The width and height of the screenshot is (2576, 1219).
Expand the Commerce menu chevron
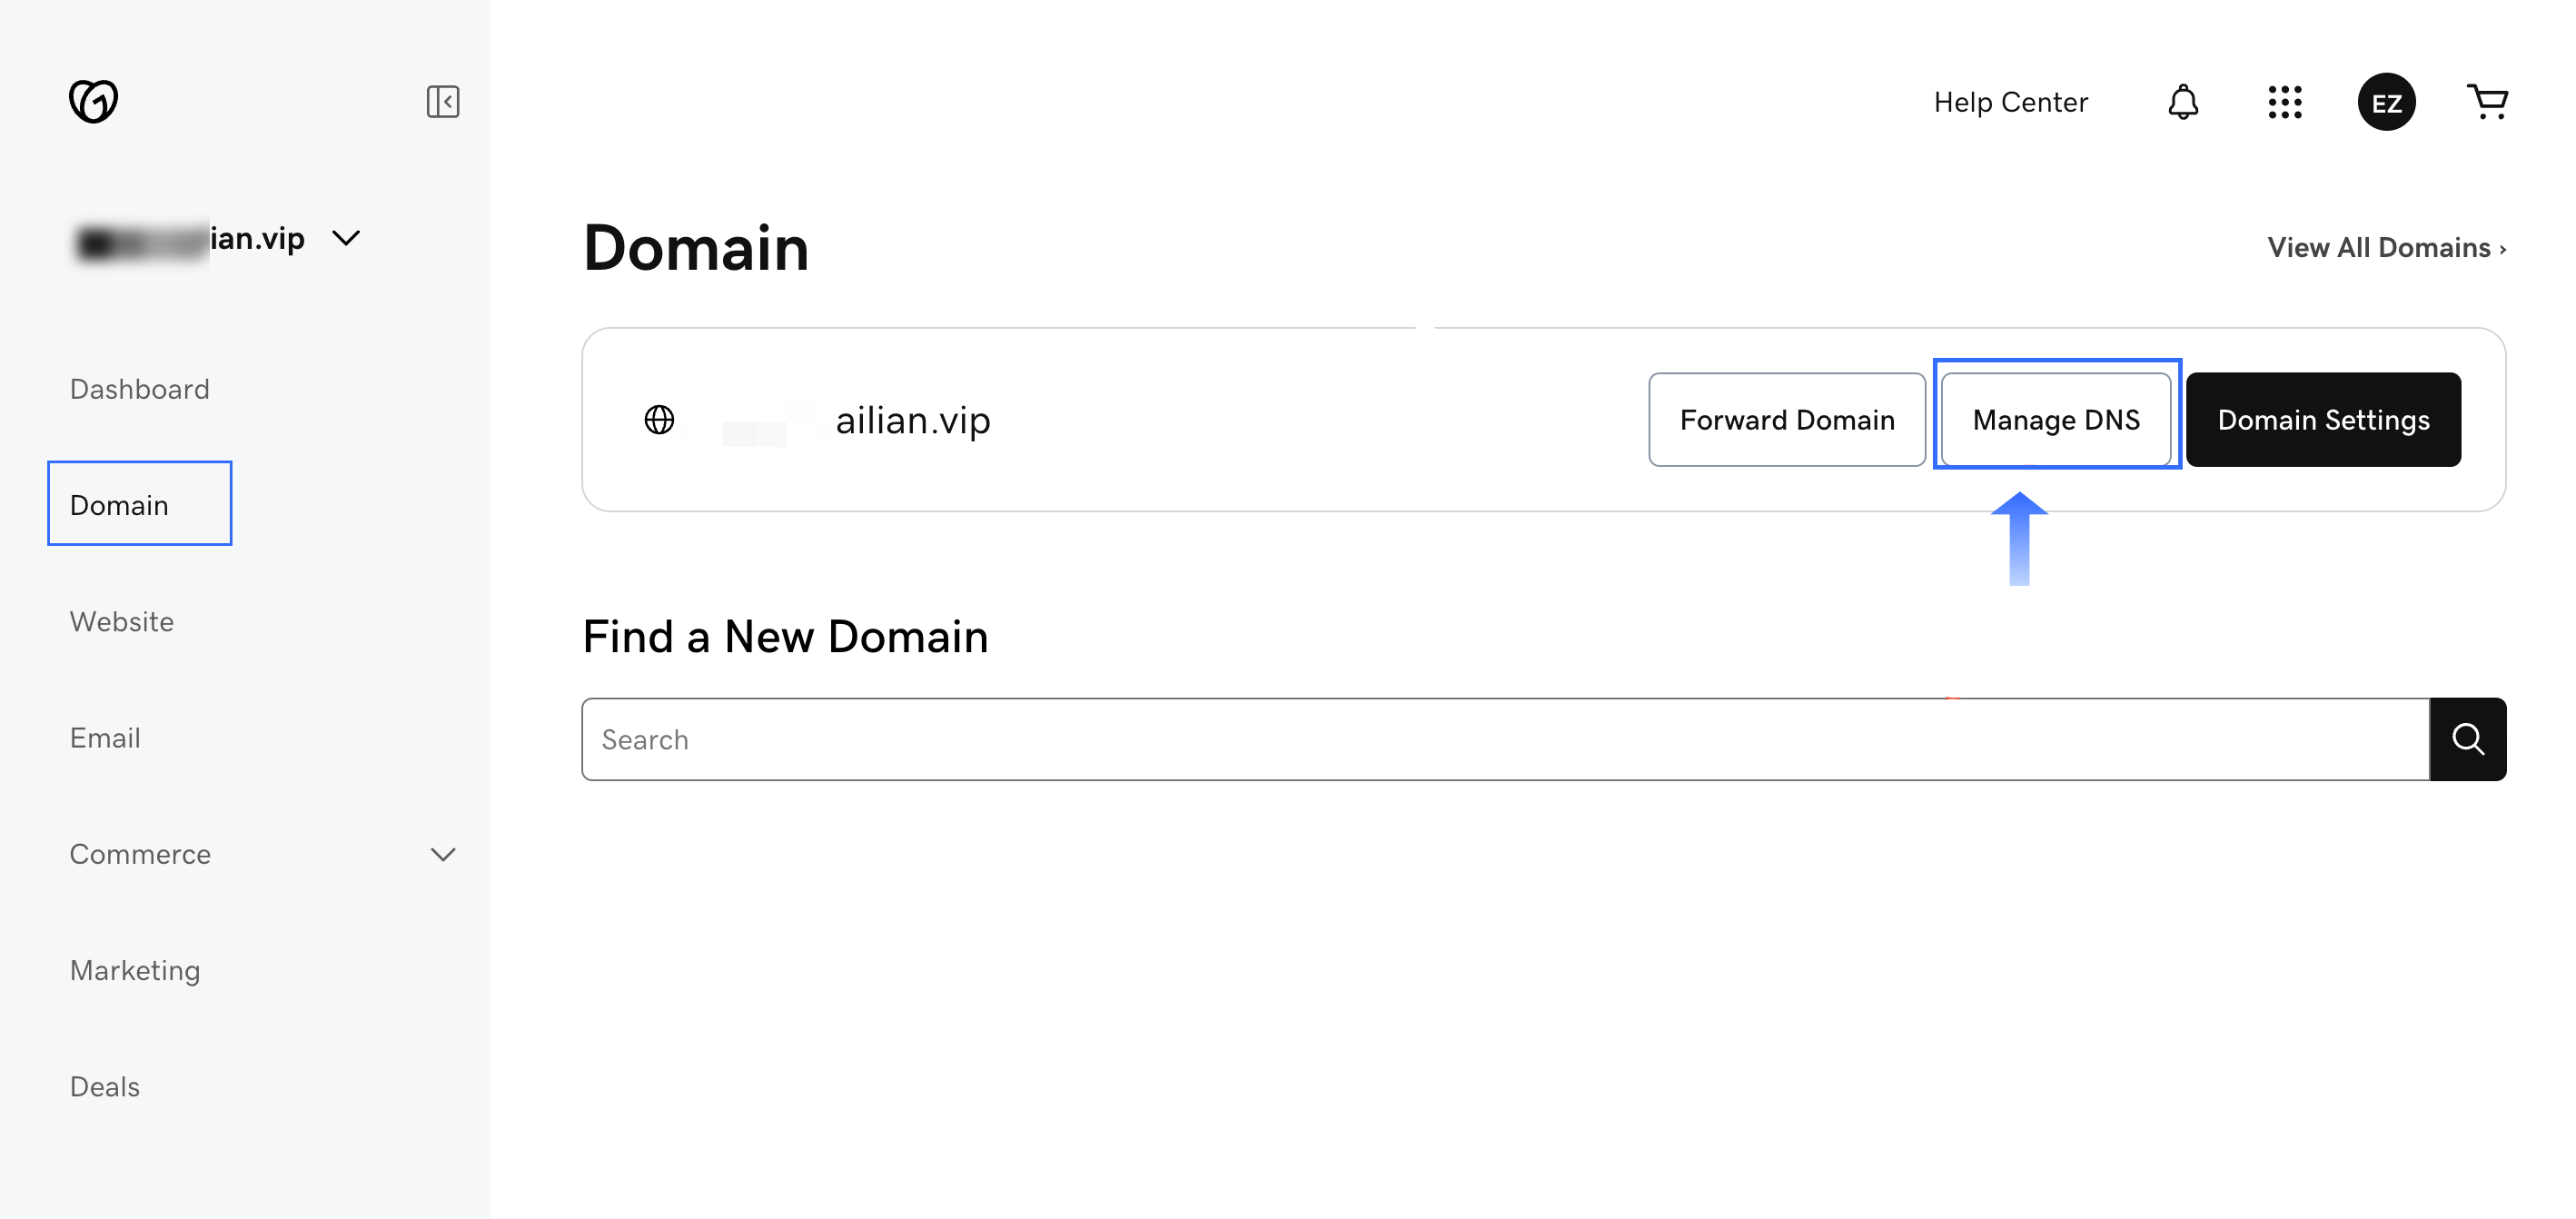pyautogui.click(x=442, y=854)
